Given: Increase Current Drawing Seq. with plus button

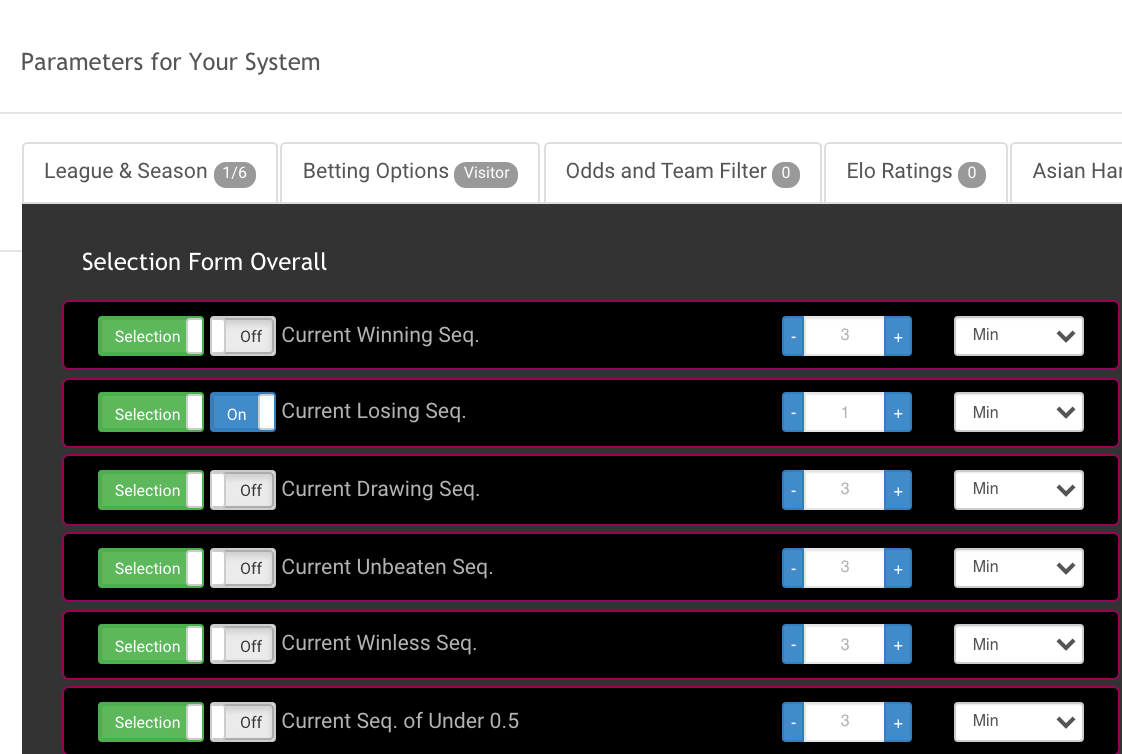Looking at the screenshot, I should 897,490.
